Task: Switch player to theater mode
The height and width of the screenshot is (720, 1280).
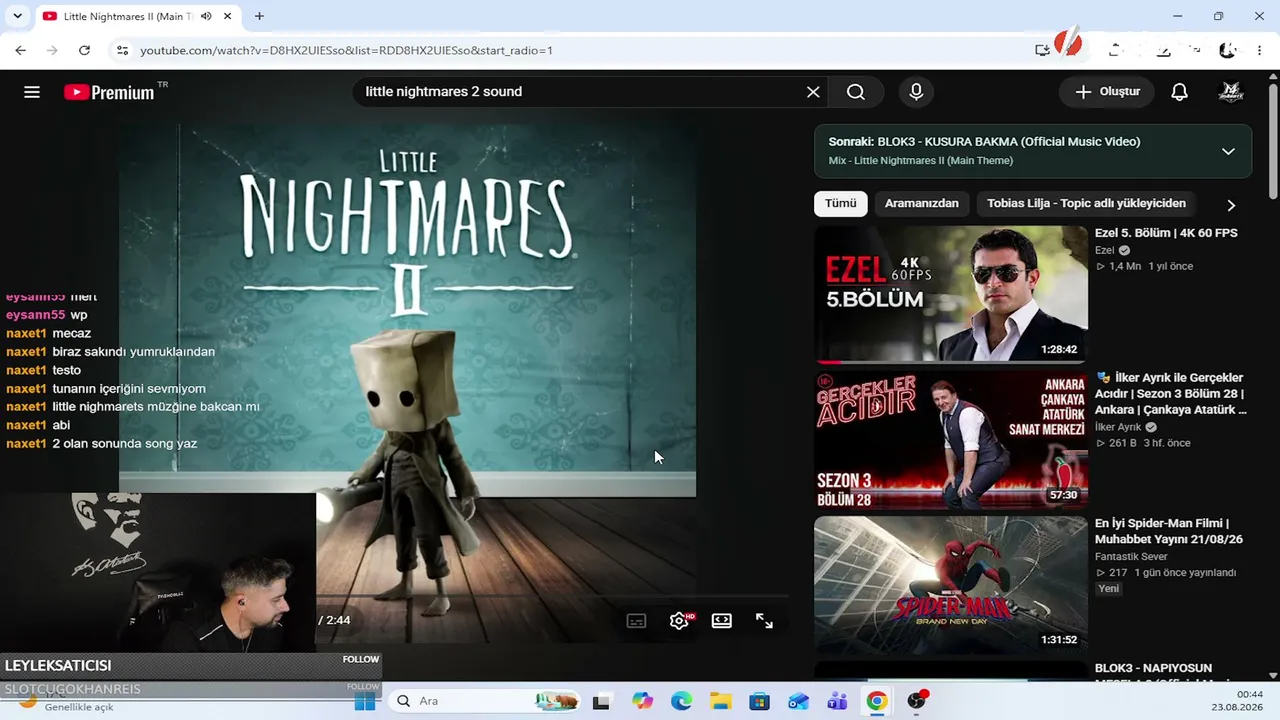Action: tap(722, 621)
